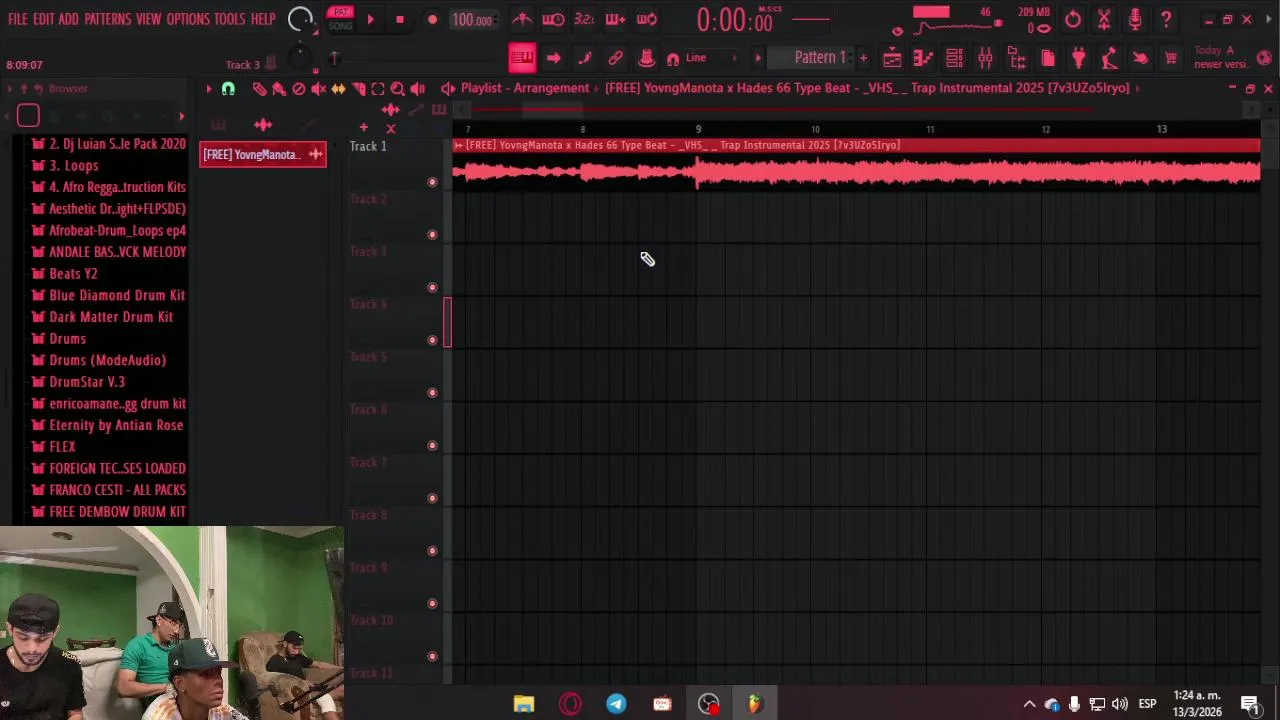
Task: Select the Paint brush tool
Action: click(x=279, y=89)
